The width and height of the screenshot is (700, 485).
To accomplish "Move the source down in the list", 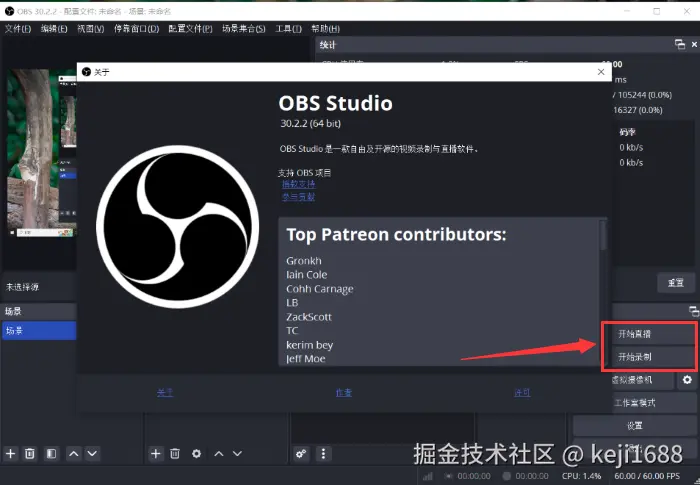I will [238, 454].
